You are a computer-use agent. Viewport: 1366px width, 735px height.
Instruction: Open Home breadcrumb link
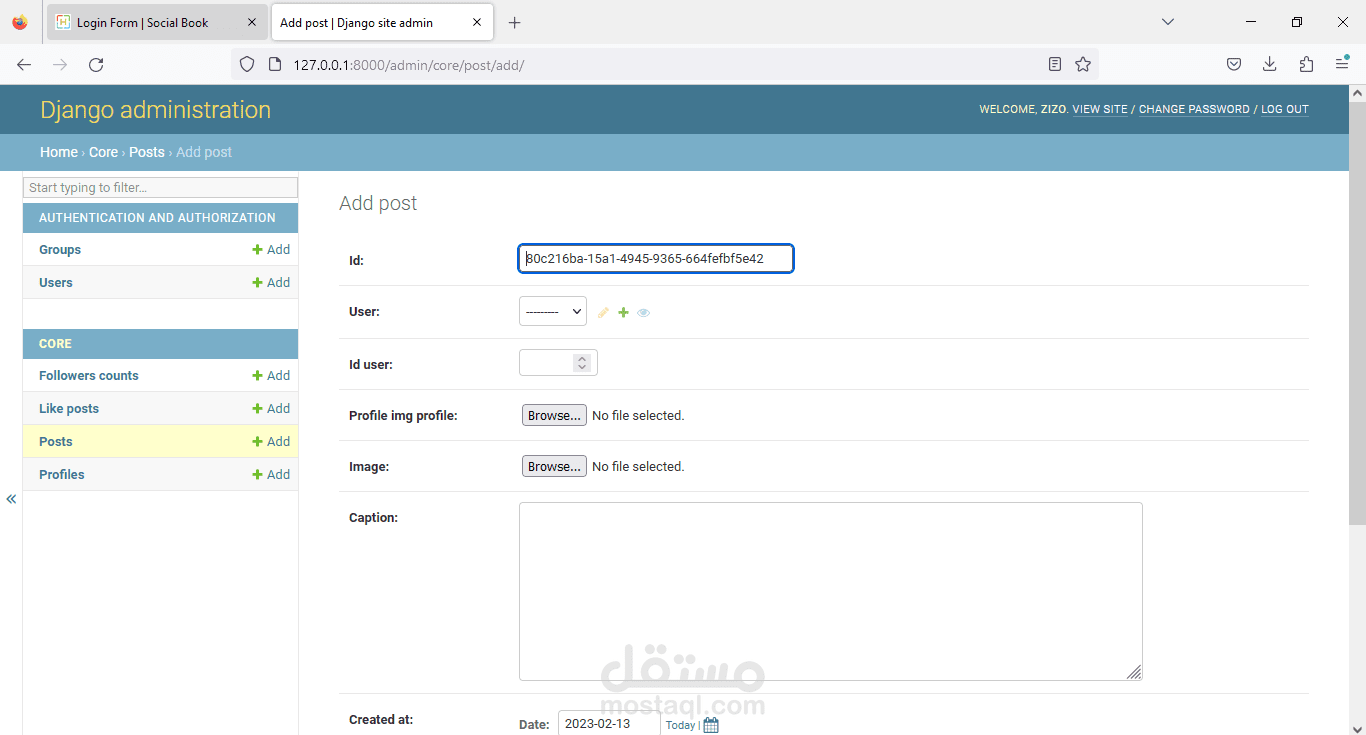(59, 152)
